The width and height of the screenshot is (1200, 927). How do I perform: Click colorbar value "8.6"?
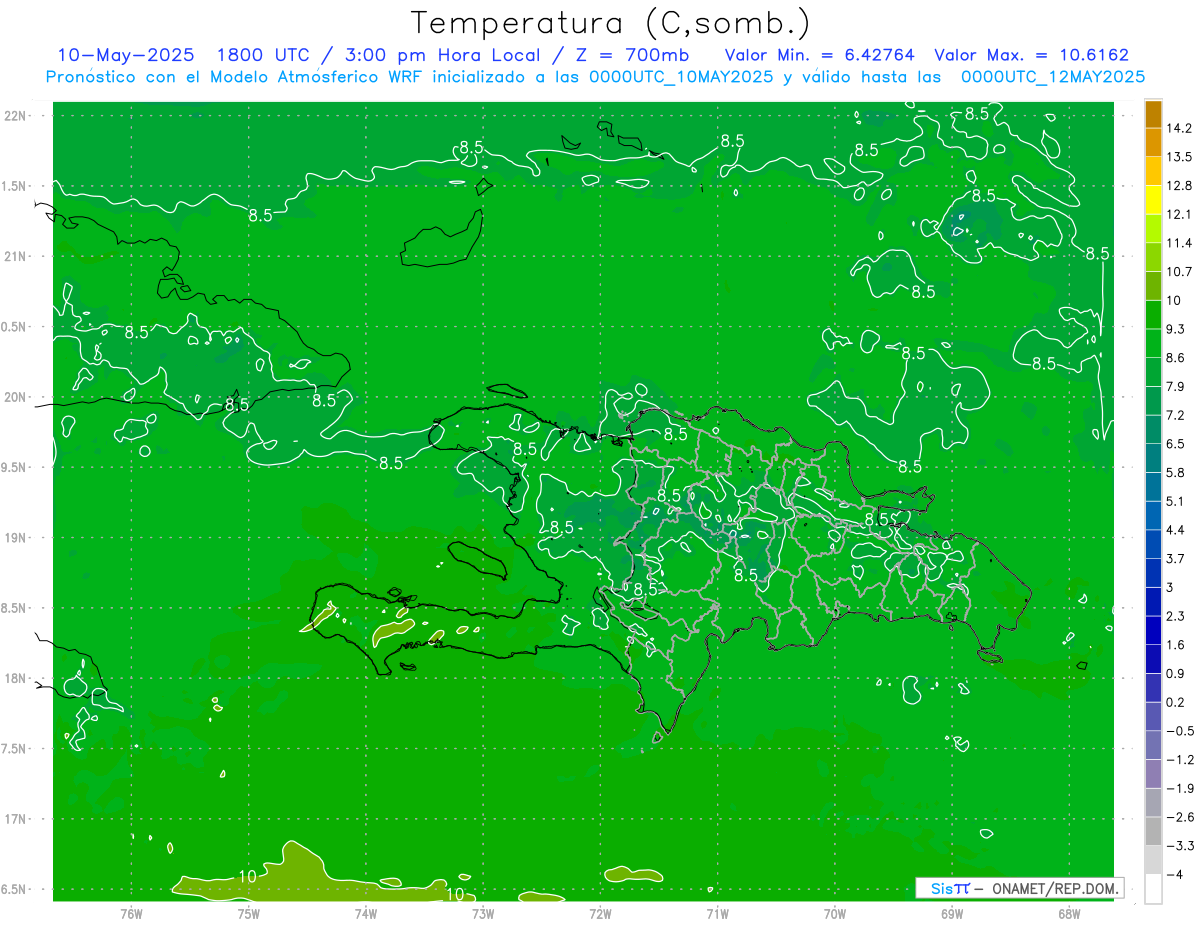[1175, 358]
